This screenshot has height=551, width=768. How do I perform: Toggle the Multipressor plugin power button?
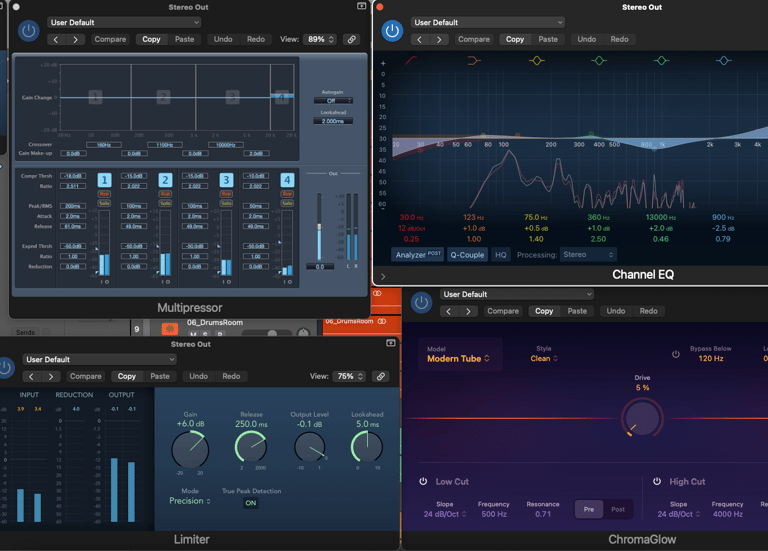pyautogui.click(x=28, y=32)
